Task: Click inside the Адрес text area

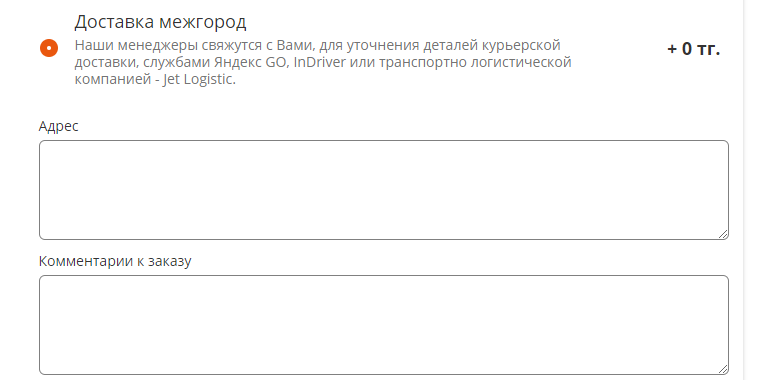Action: [383, 190]
